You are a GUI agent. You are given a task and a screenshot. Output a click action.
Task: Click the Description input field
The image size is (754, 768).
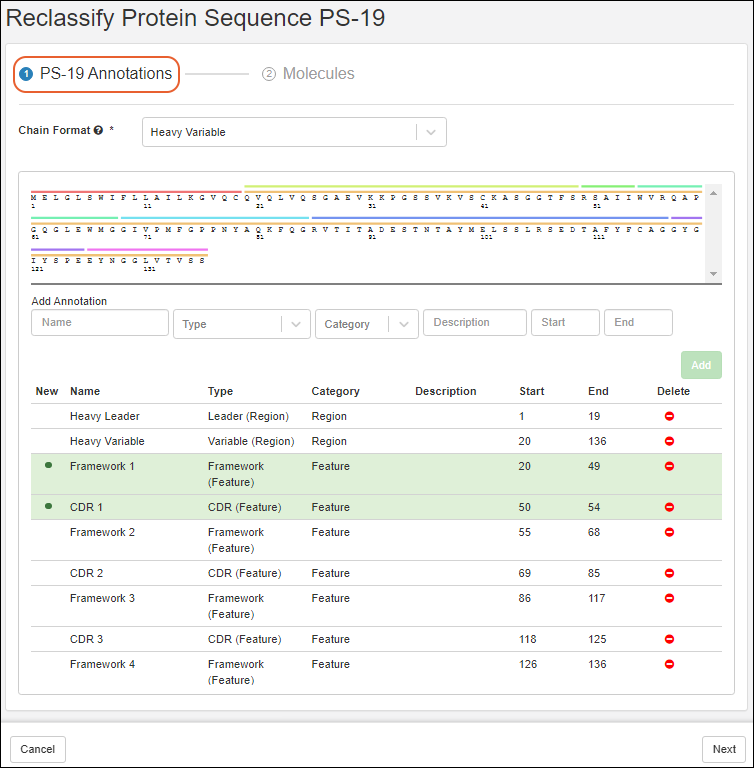click(x=474, y=323)
